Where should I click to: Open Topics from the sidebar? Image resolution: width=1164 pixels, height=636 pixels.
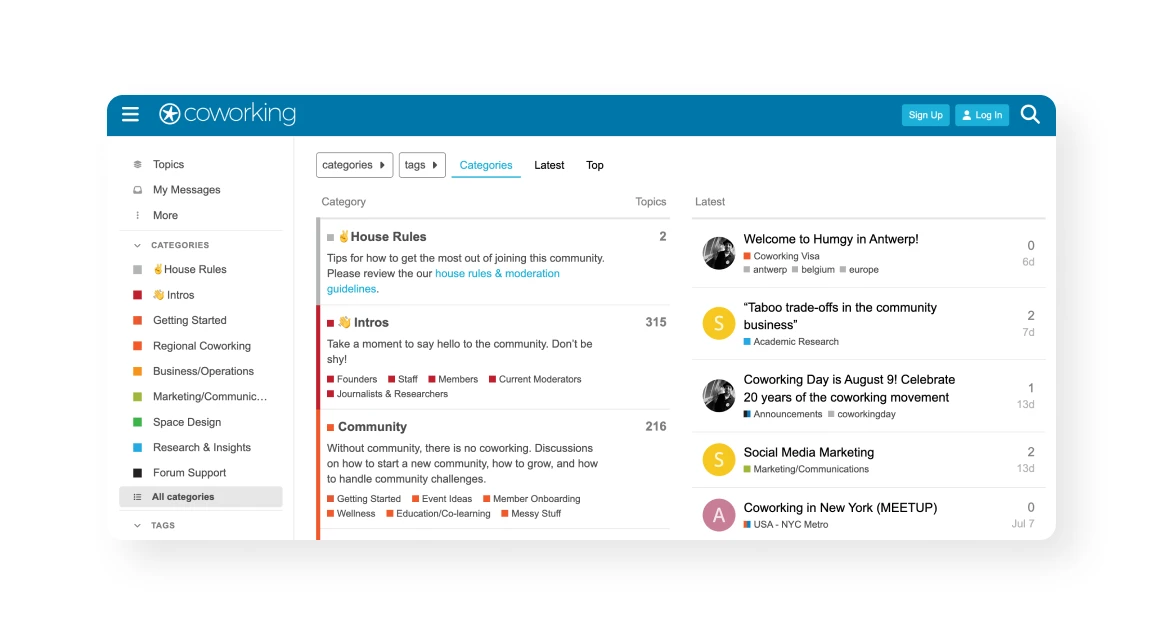[x=168, y=165]
